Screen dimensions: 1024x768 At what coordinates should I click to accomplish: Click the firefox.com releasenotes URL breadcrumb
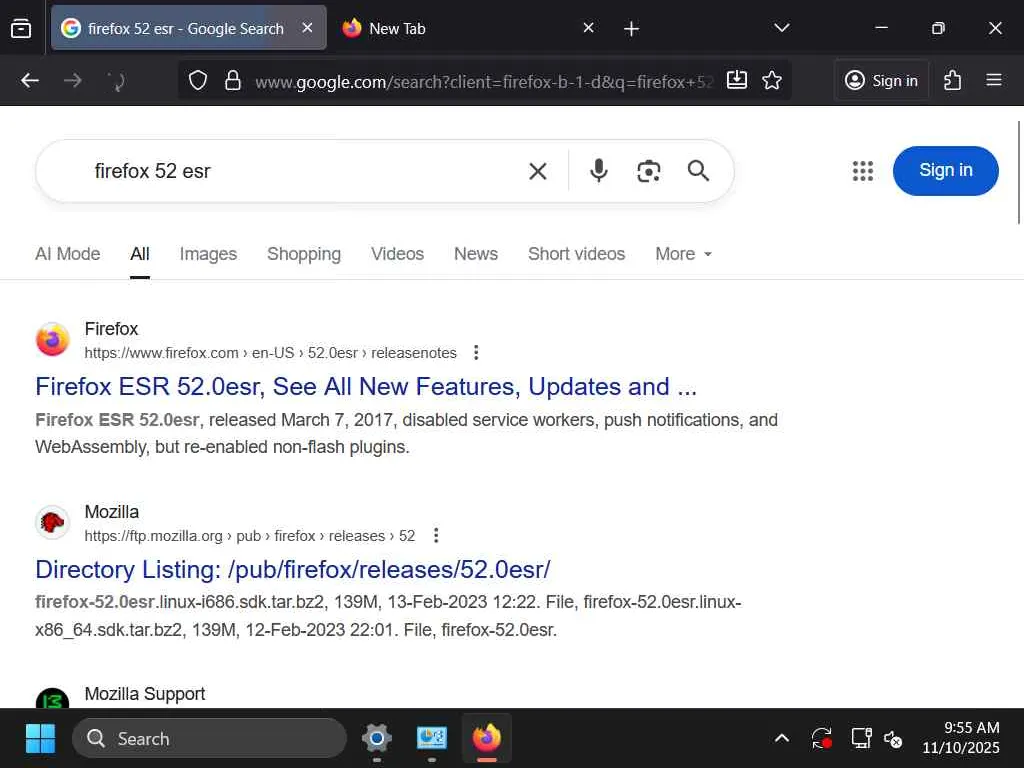[x=270, y=353]
